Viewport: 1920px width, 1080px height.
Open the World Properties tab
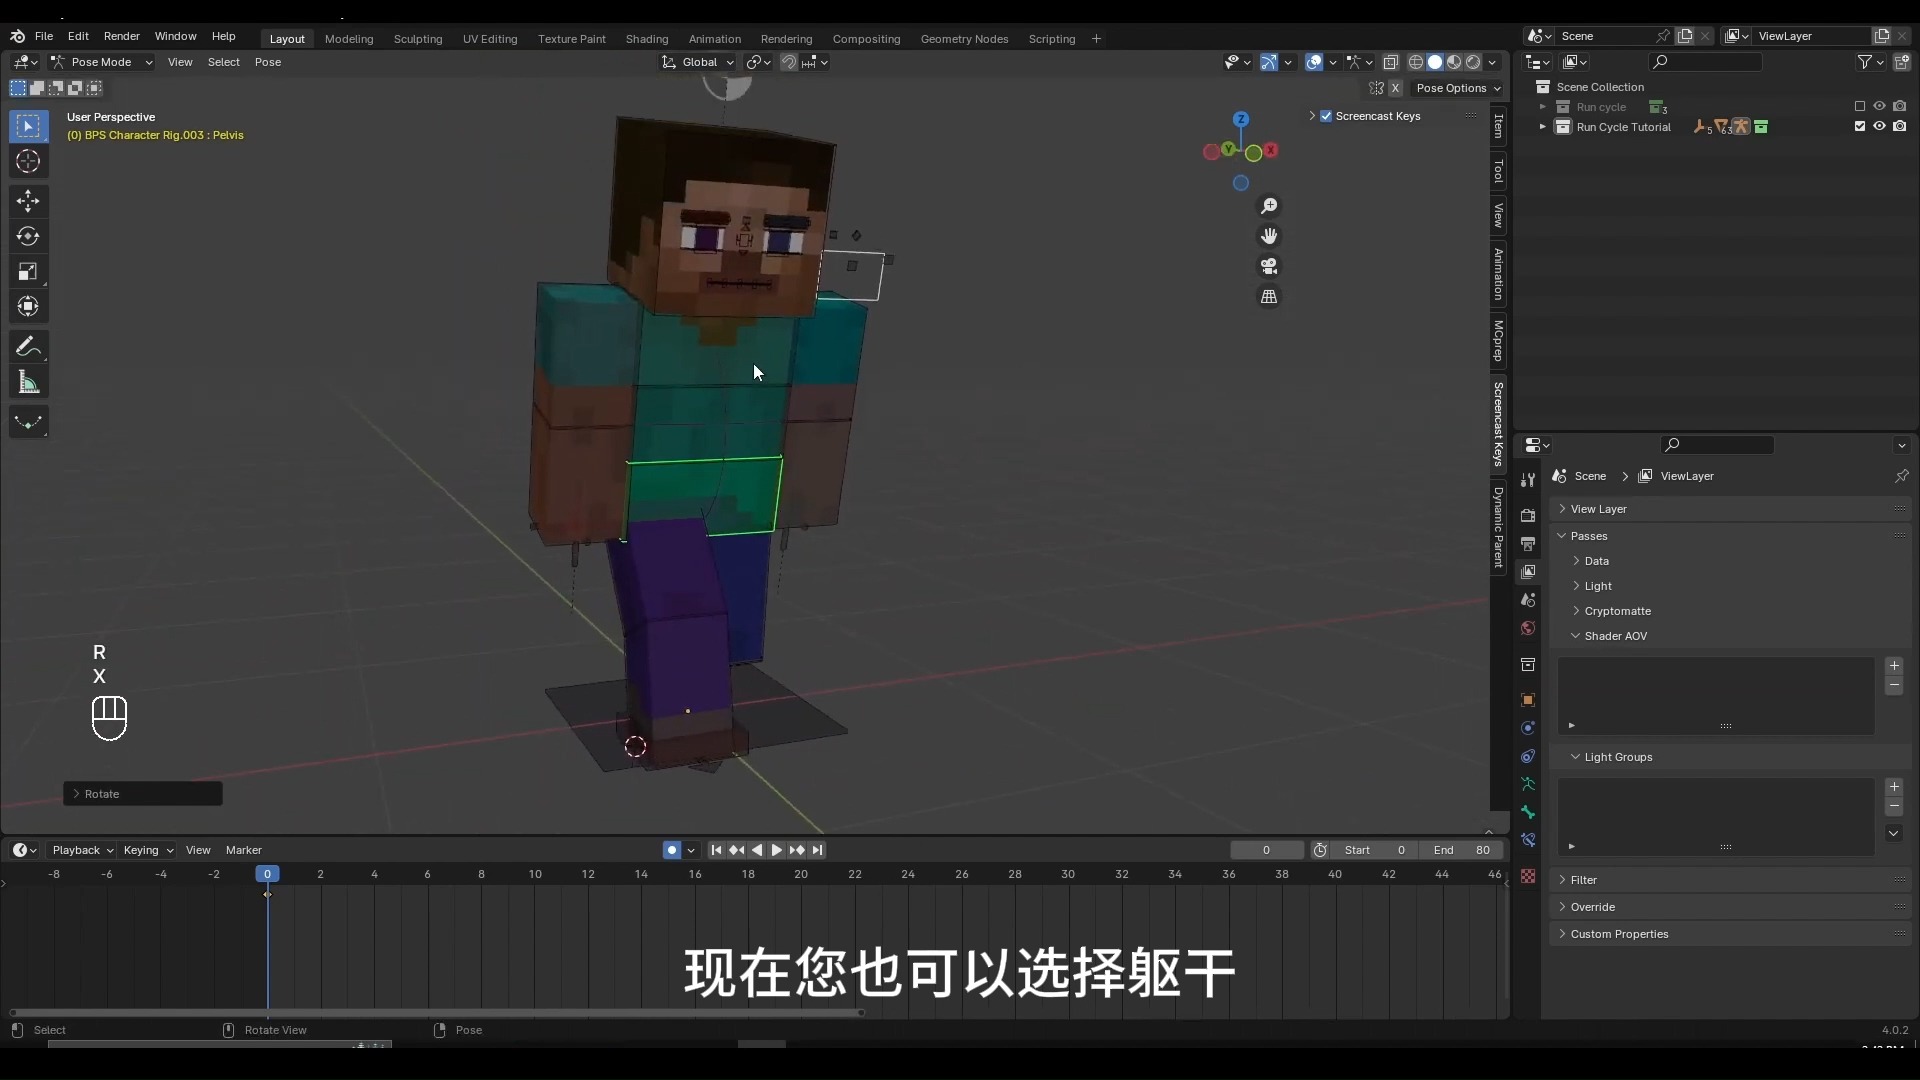coord(1529,628)
